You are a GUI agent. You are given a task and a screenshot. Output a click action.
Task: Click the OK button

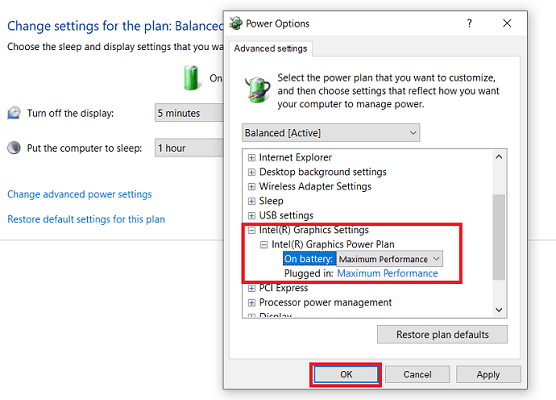pyautogui.click(x=346, y=374)
